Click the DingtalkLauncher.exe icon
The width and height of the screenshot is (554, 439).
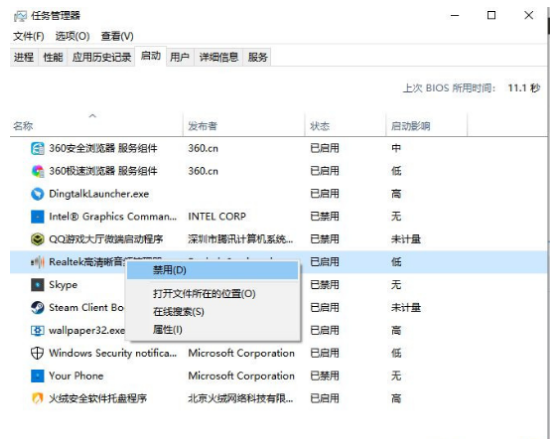37,194
